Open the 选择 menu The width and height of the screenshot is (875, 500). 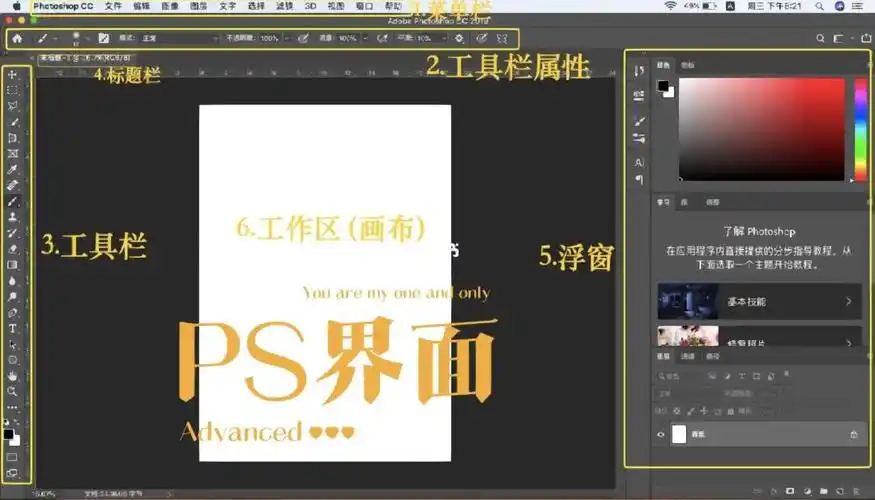pos(256,6)
